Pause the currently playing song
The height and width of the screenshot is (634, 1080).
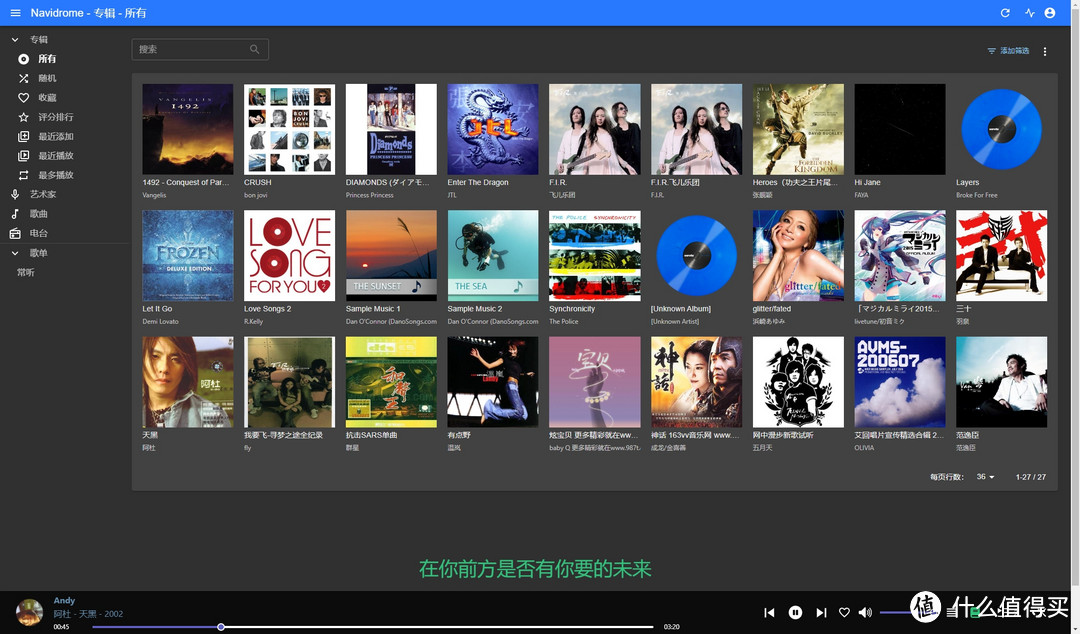[795, 612]
